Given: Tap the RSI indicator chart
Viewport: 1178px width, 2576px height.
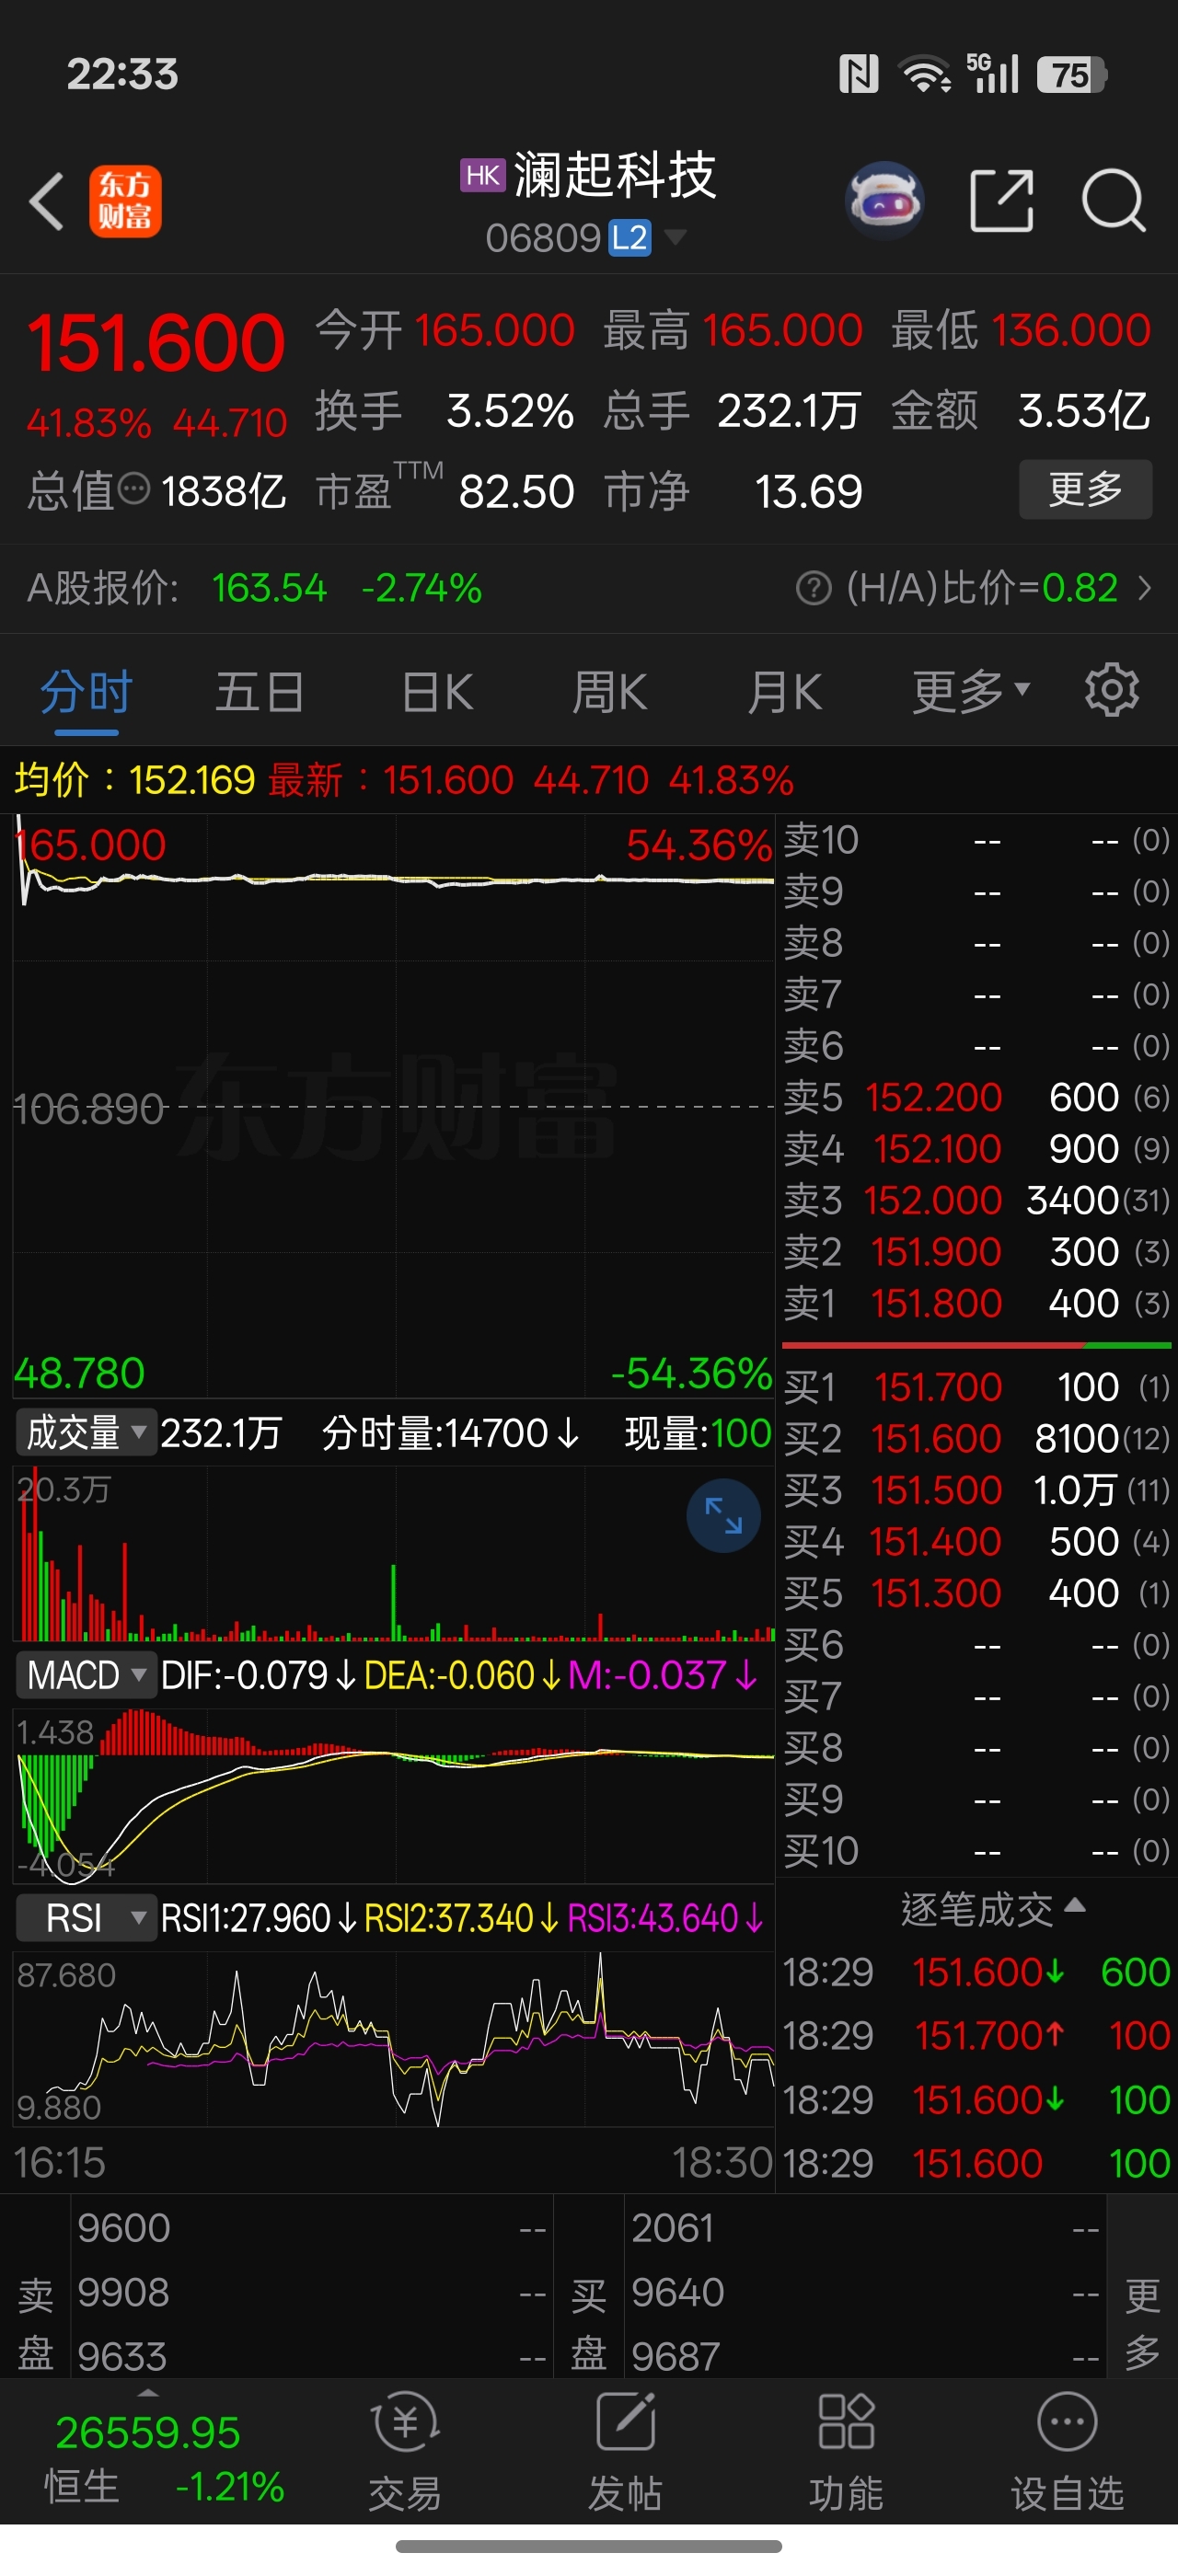Looking at the screenshot, I should click(x=393, y=2040).
